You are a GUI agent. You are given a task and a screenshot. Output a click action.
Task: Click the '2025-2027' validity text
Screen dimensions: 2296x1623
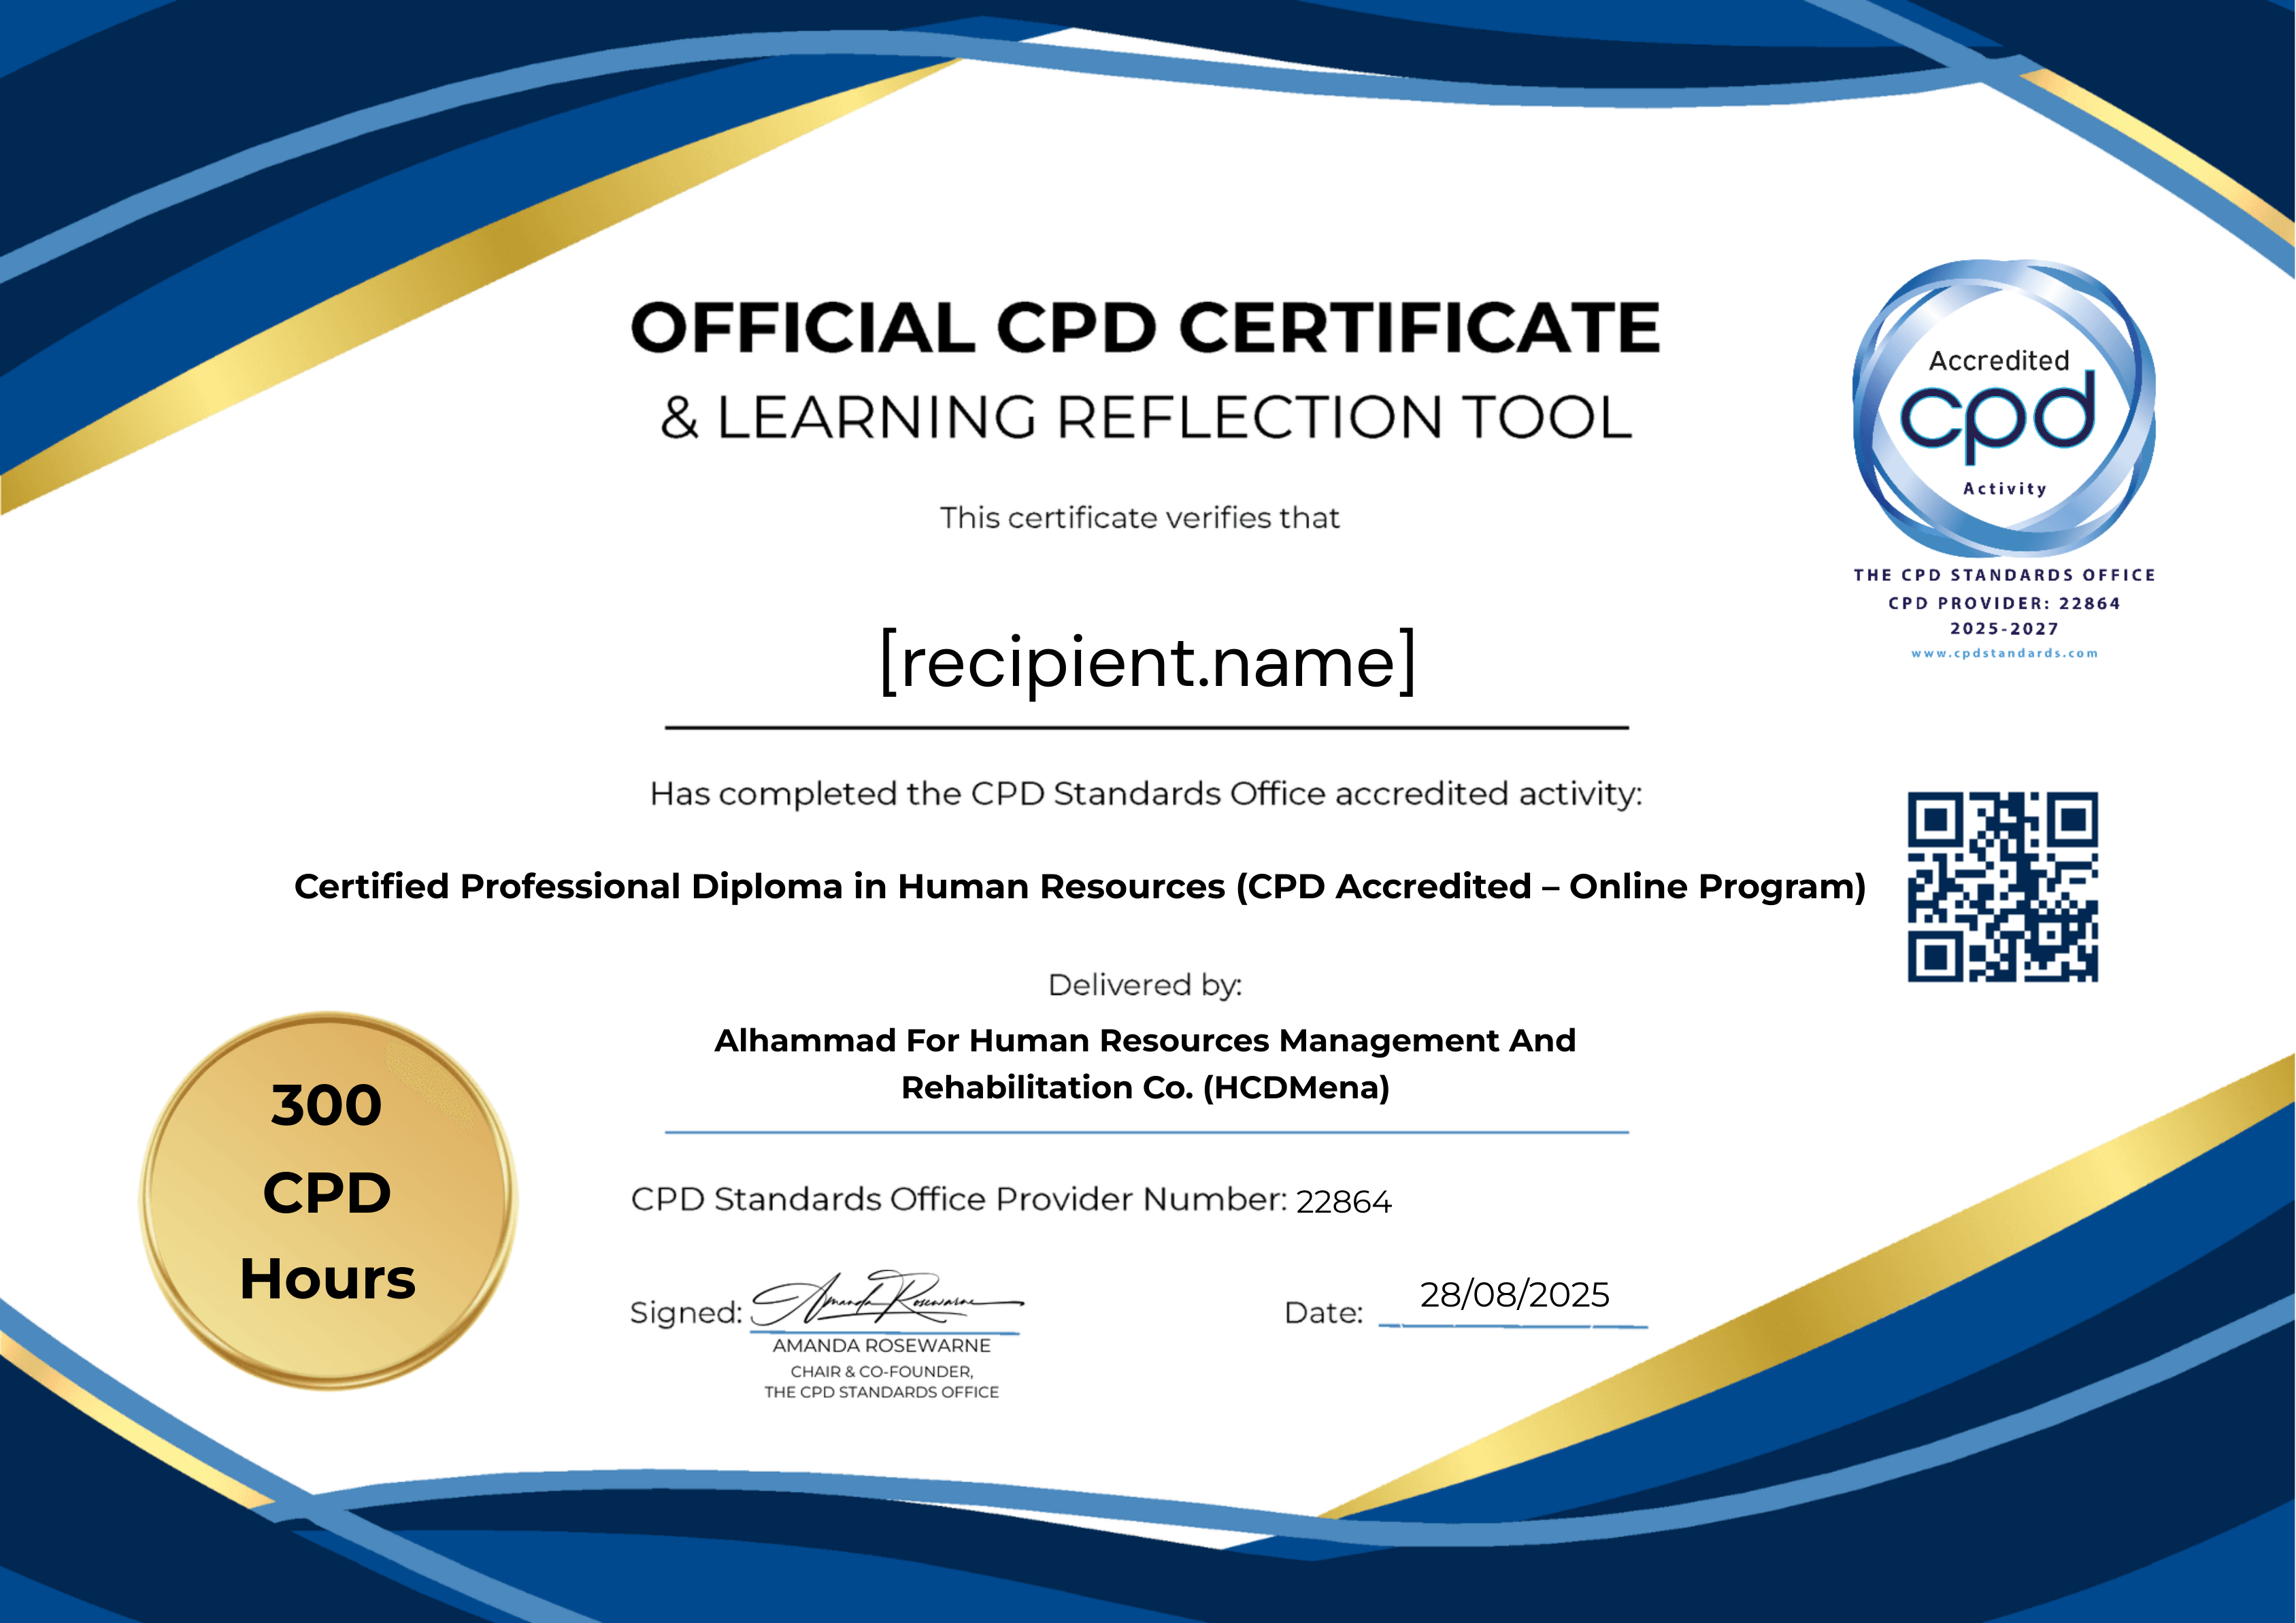pyautogui.click(x=2004, y=629)
